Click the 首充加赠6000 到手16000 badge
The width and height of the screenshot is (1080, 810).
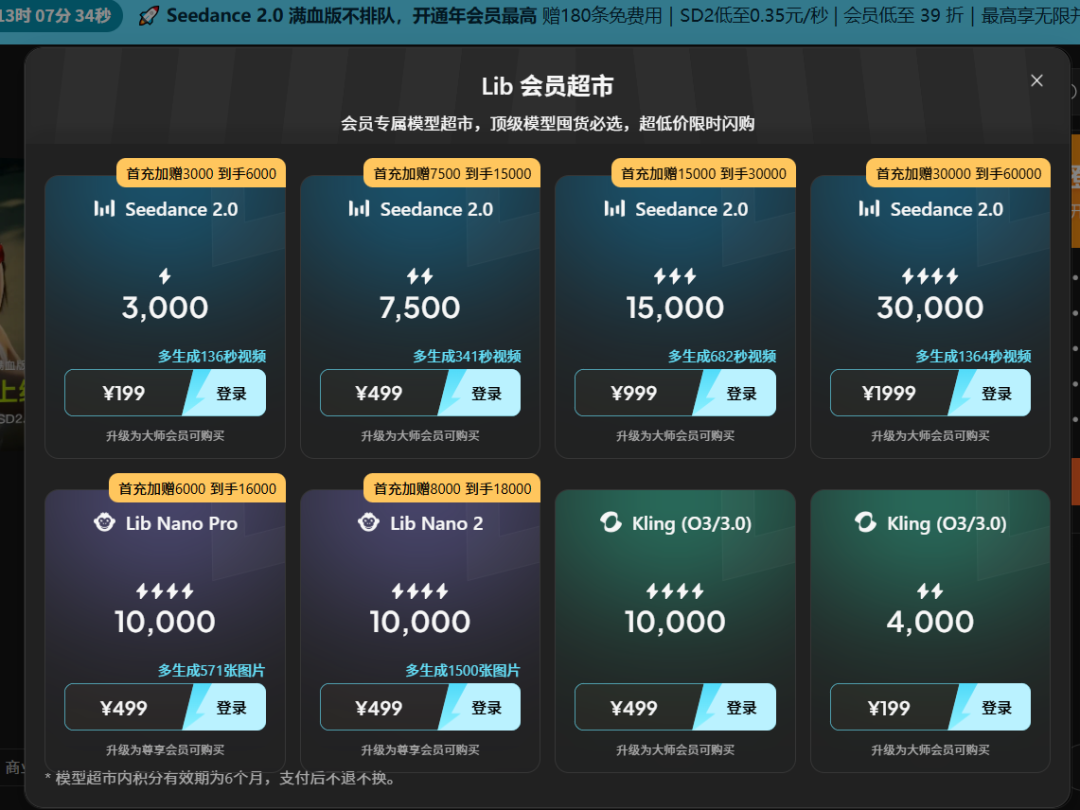click(x=197, y=488)
